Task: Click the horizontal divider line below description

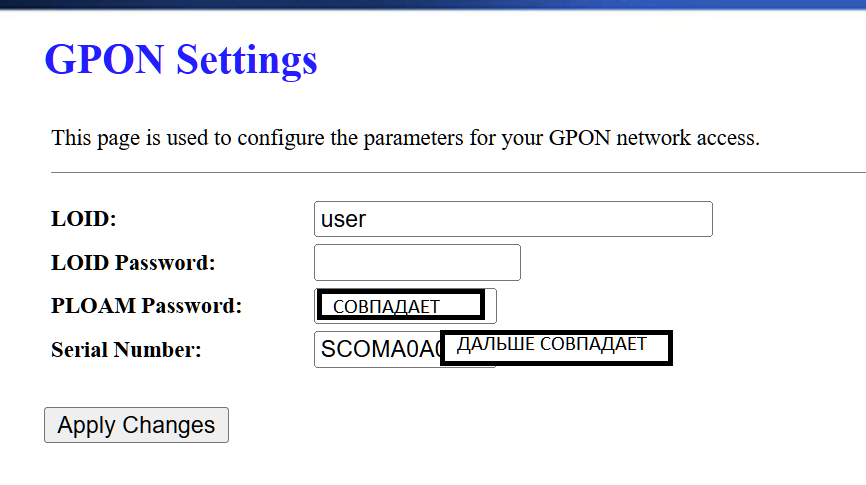Action: point(458,173)
